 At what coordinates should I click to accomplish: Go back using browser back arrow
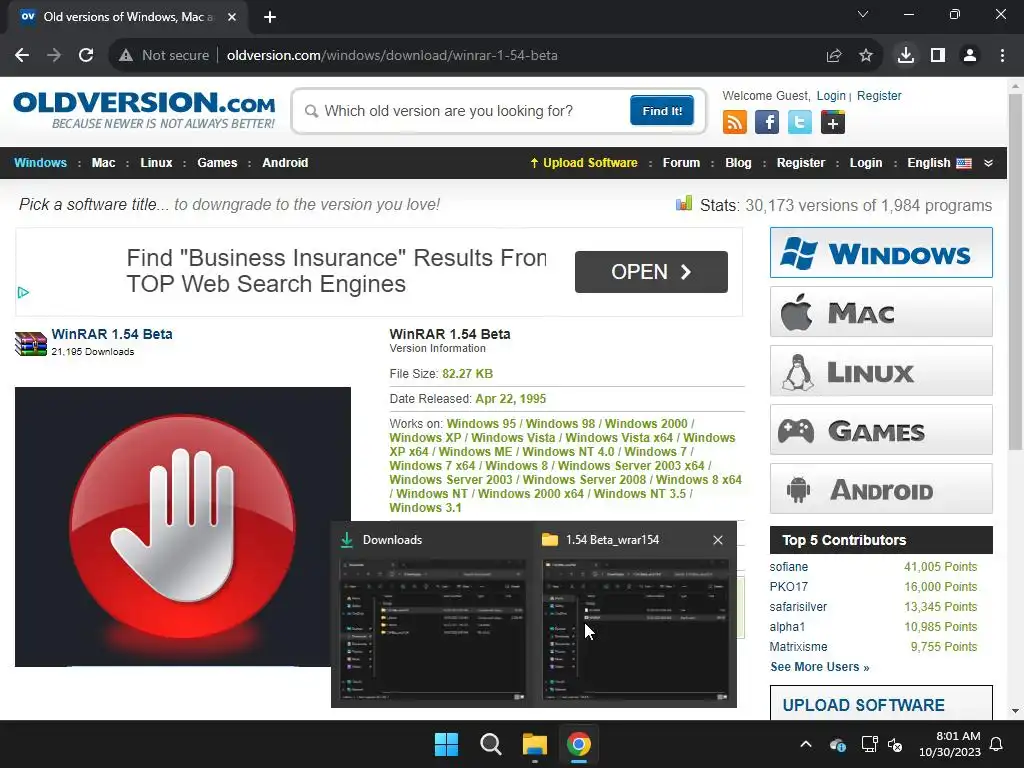click(22, 56)
